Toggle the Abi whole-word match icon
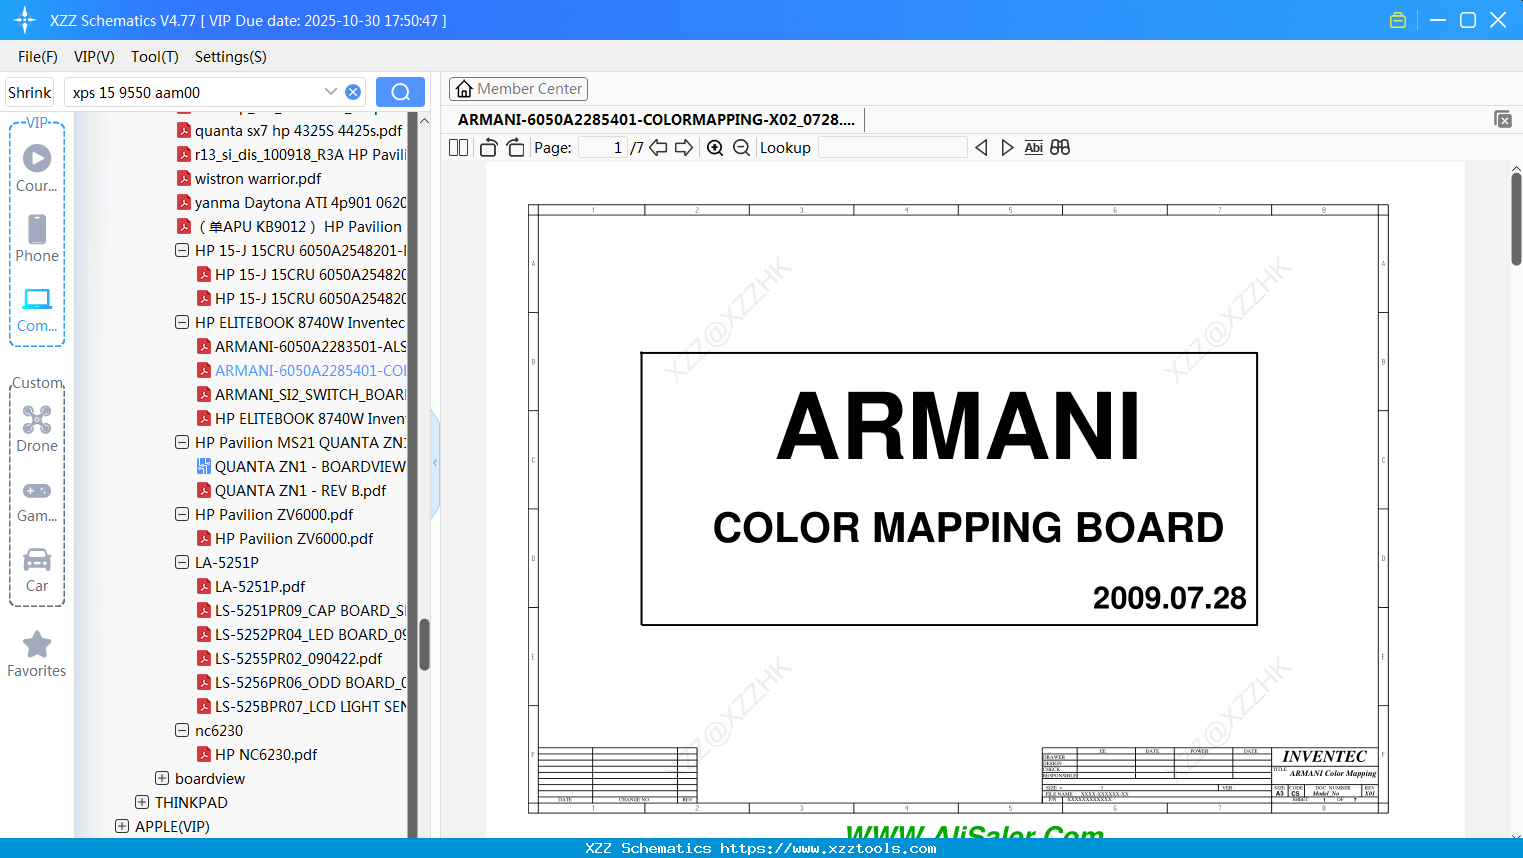Viewport: 1523px width, 858px height. tap(1034, 148)
